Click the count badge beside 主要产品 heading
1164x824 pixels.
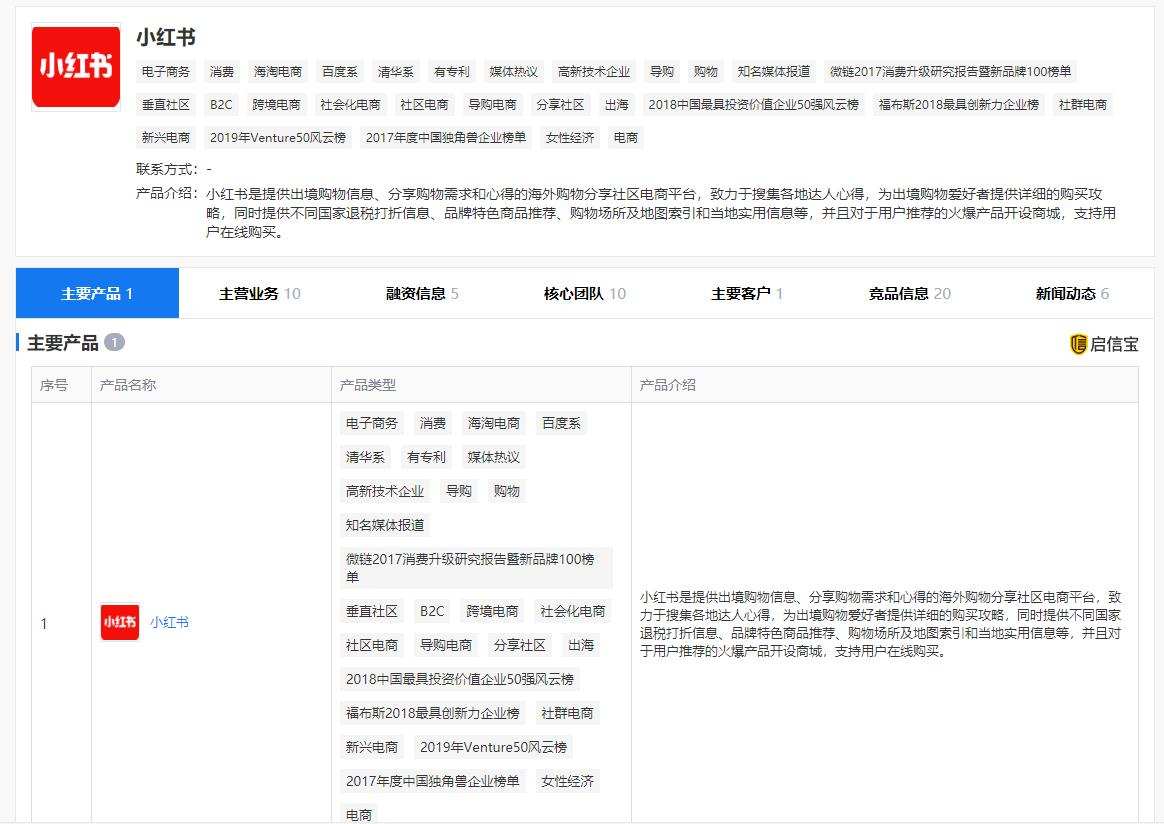pyautogui.click(x=114, y=342)
